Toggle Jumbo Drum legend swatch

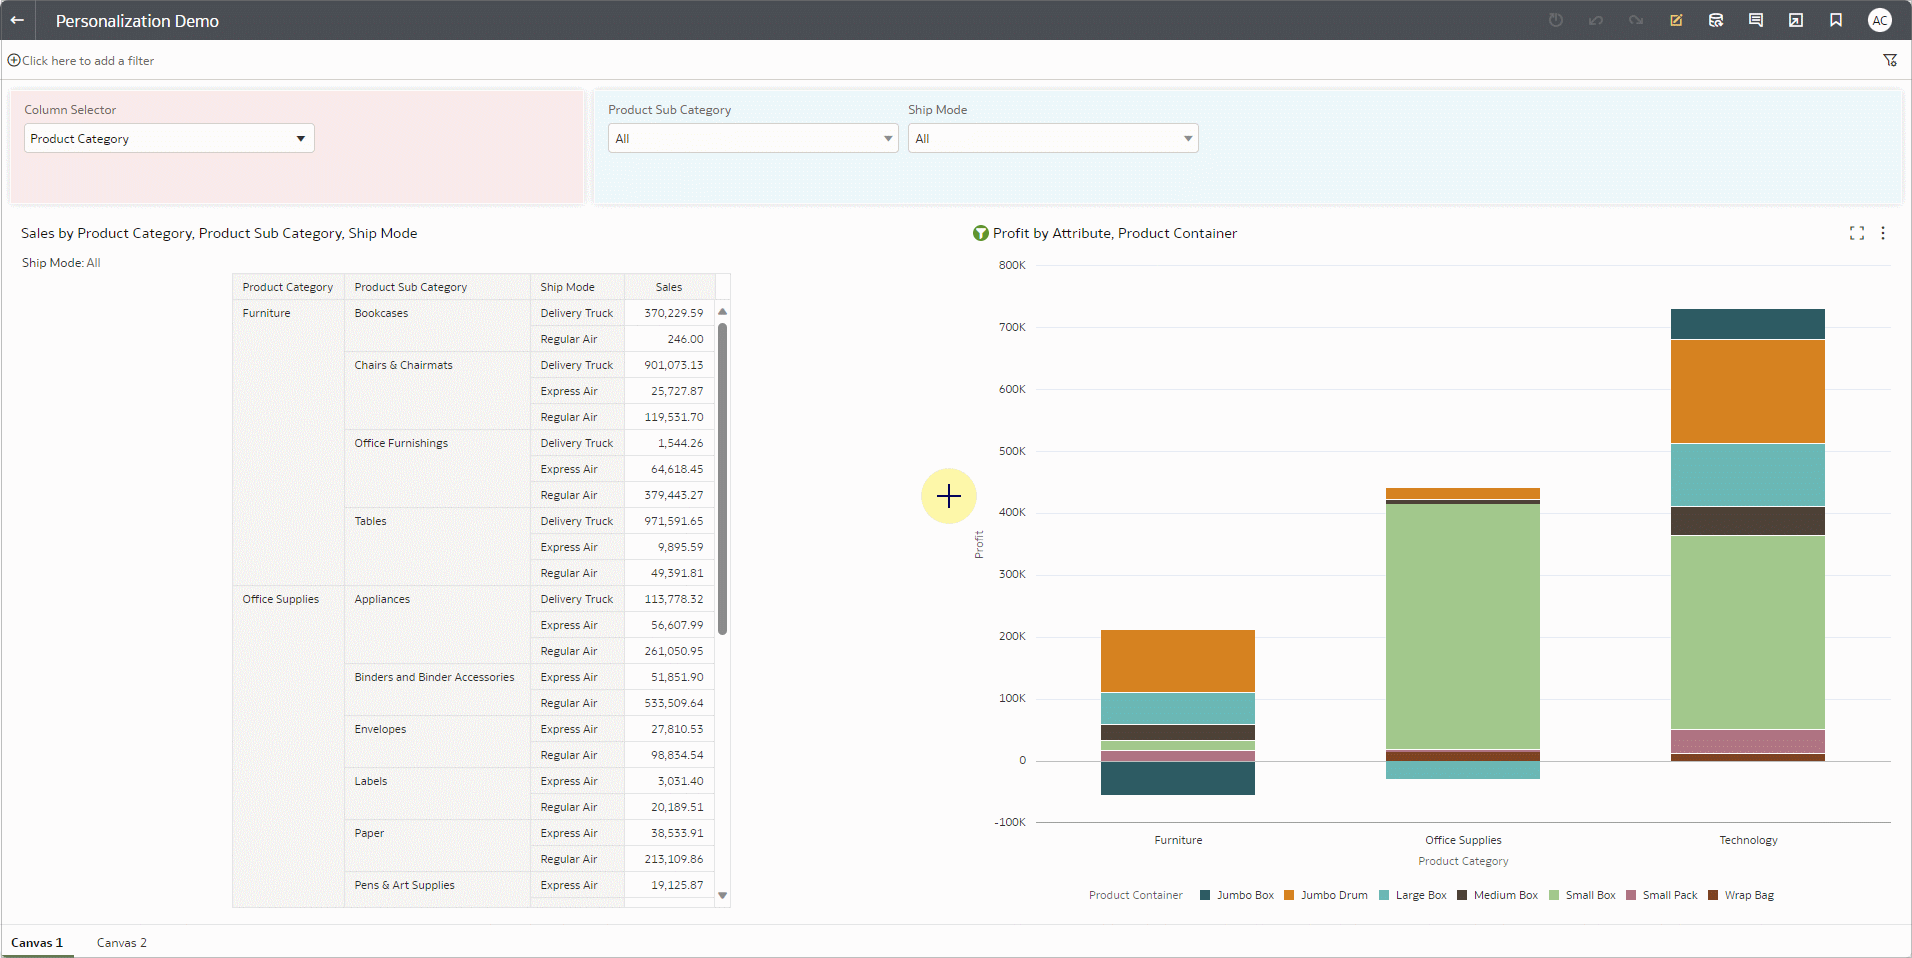(x=1290, y=895)
